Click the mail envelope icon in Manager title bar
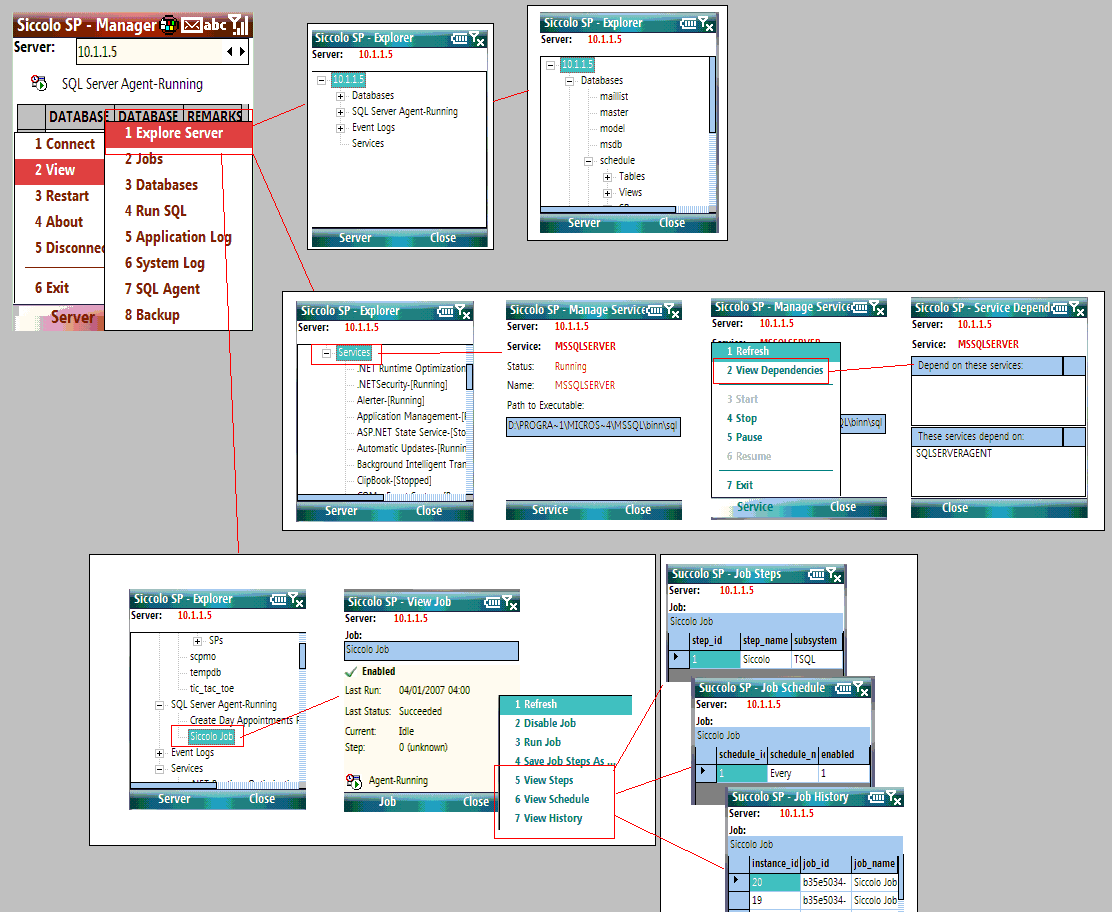Image resolution: width=1112 pixels, height=912 pixels. 191,26
